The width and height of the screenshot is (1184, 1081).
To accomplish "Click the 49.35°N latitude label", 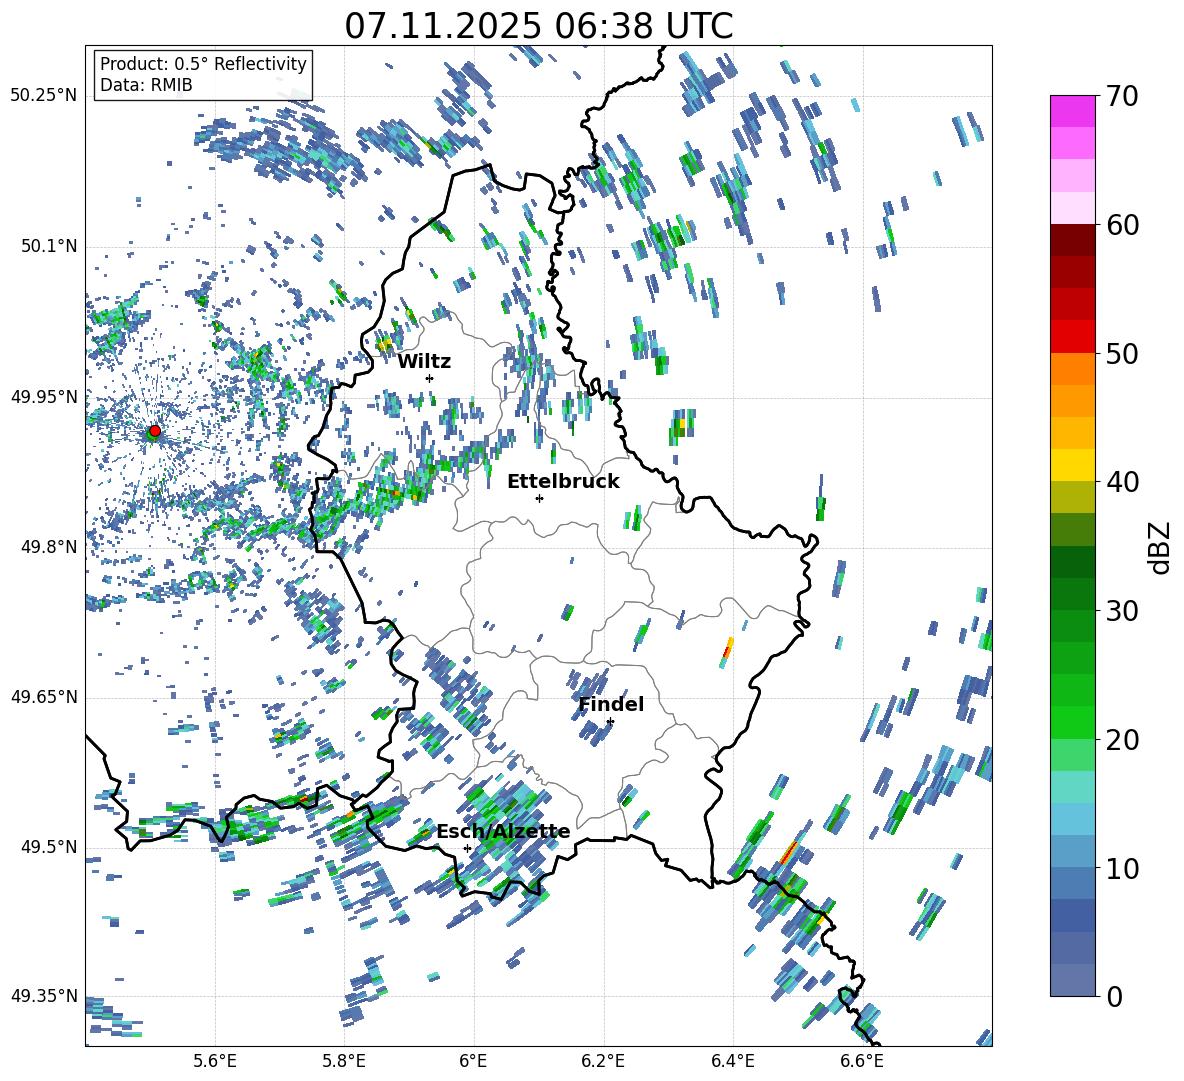I will click(x=44, y=996).
